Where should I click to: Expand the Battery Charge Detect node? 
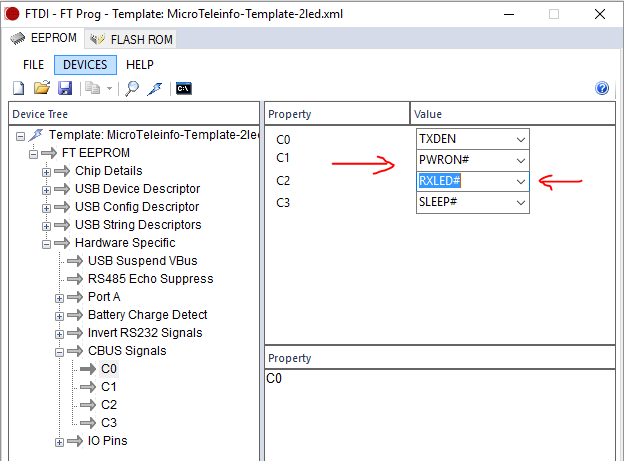point(59,316)
